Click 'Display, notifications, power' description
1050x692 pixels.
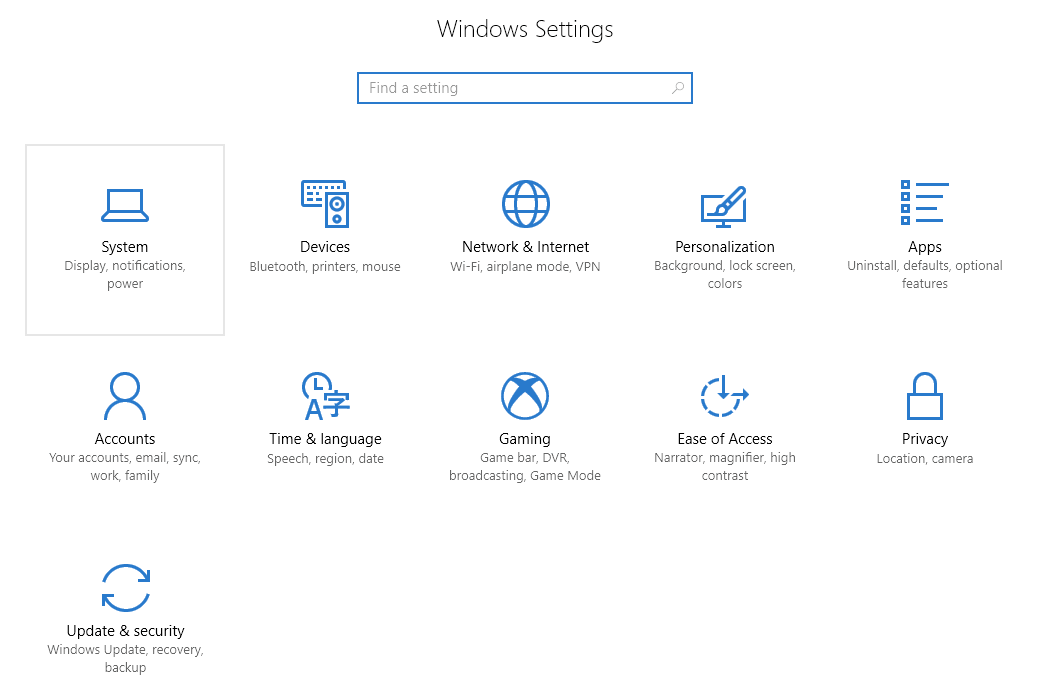[125, 275]
